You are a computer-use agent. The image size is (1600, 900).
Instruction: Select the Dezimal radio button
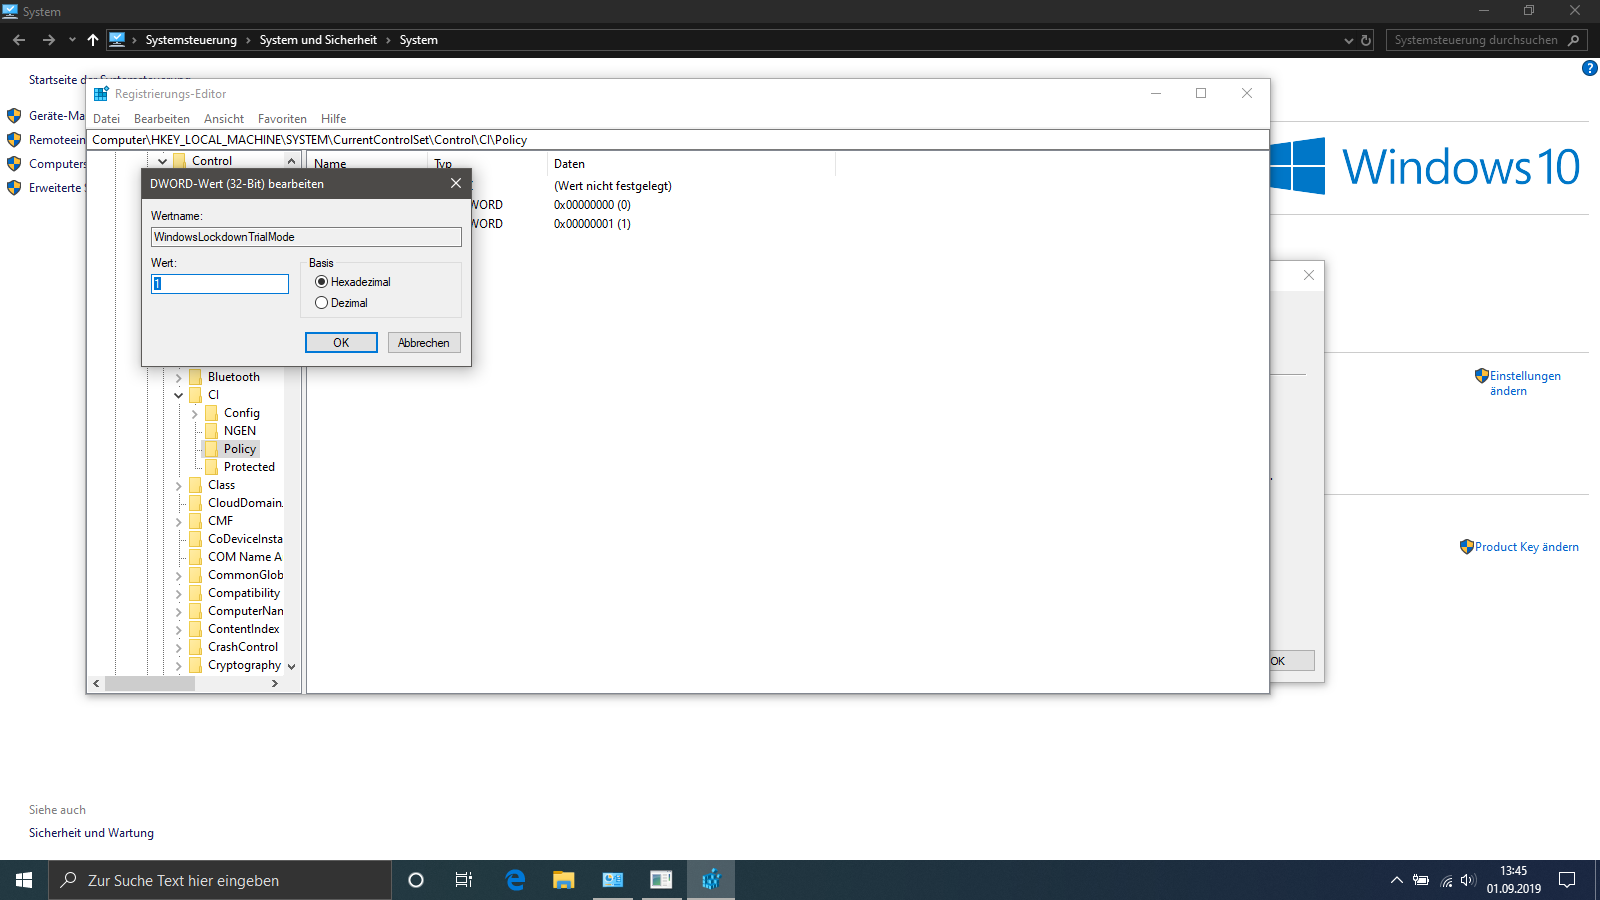(x=322, y=303)
